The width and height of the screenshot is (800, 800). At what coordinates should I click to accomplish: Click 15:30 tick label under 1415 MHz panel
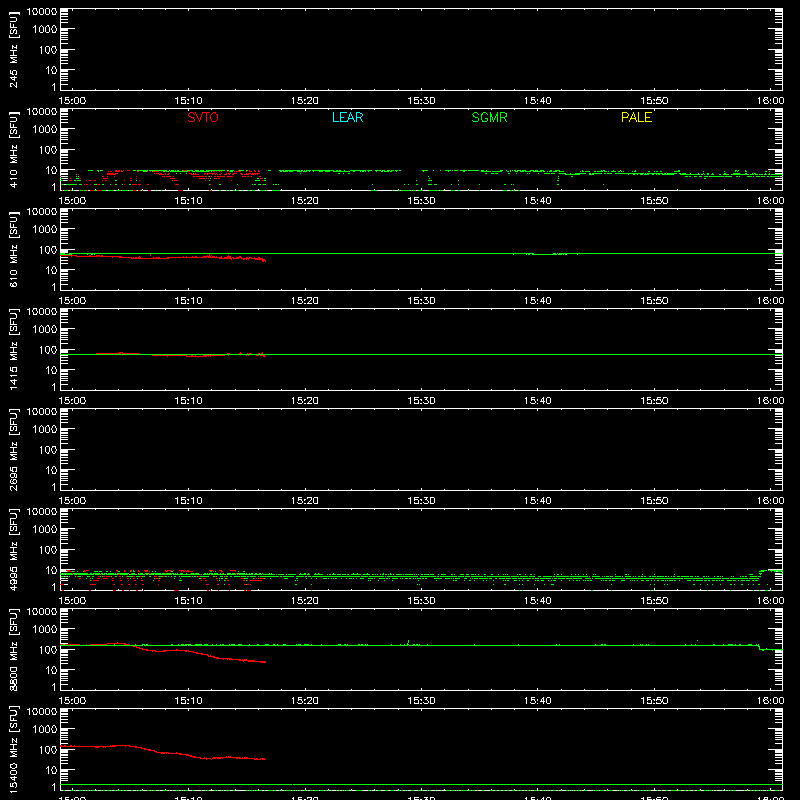421,401
